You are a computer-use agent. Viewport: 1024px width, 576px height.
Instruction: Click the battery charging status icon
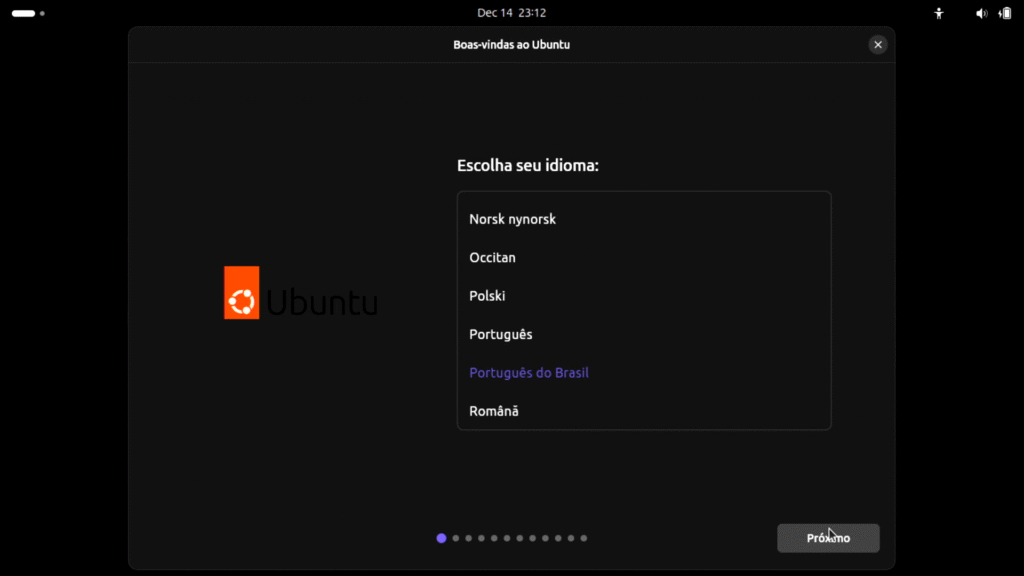(1005, 13)
